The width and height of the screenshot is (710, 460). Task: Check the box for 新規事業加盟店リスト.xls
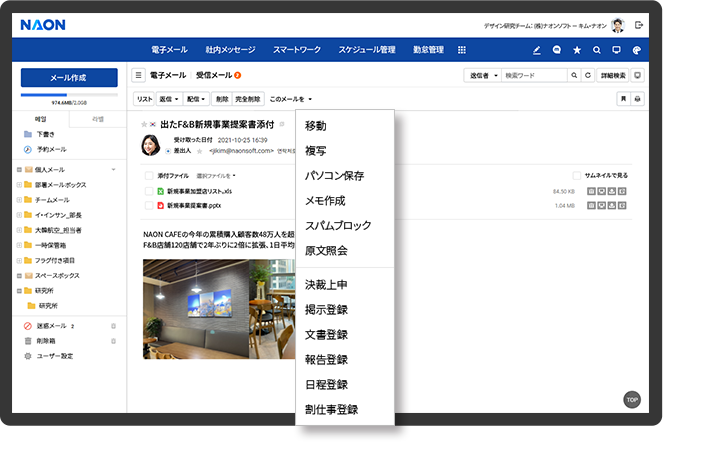pyautogui.click(x=148, y=190)
